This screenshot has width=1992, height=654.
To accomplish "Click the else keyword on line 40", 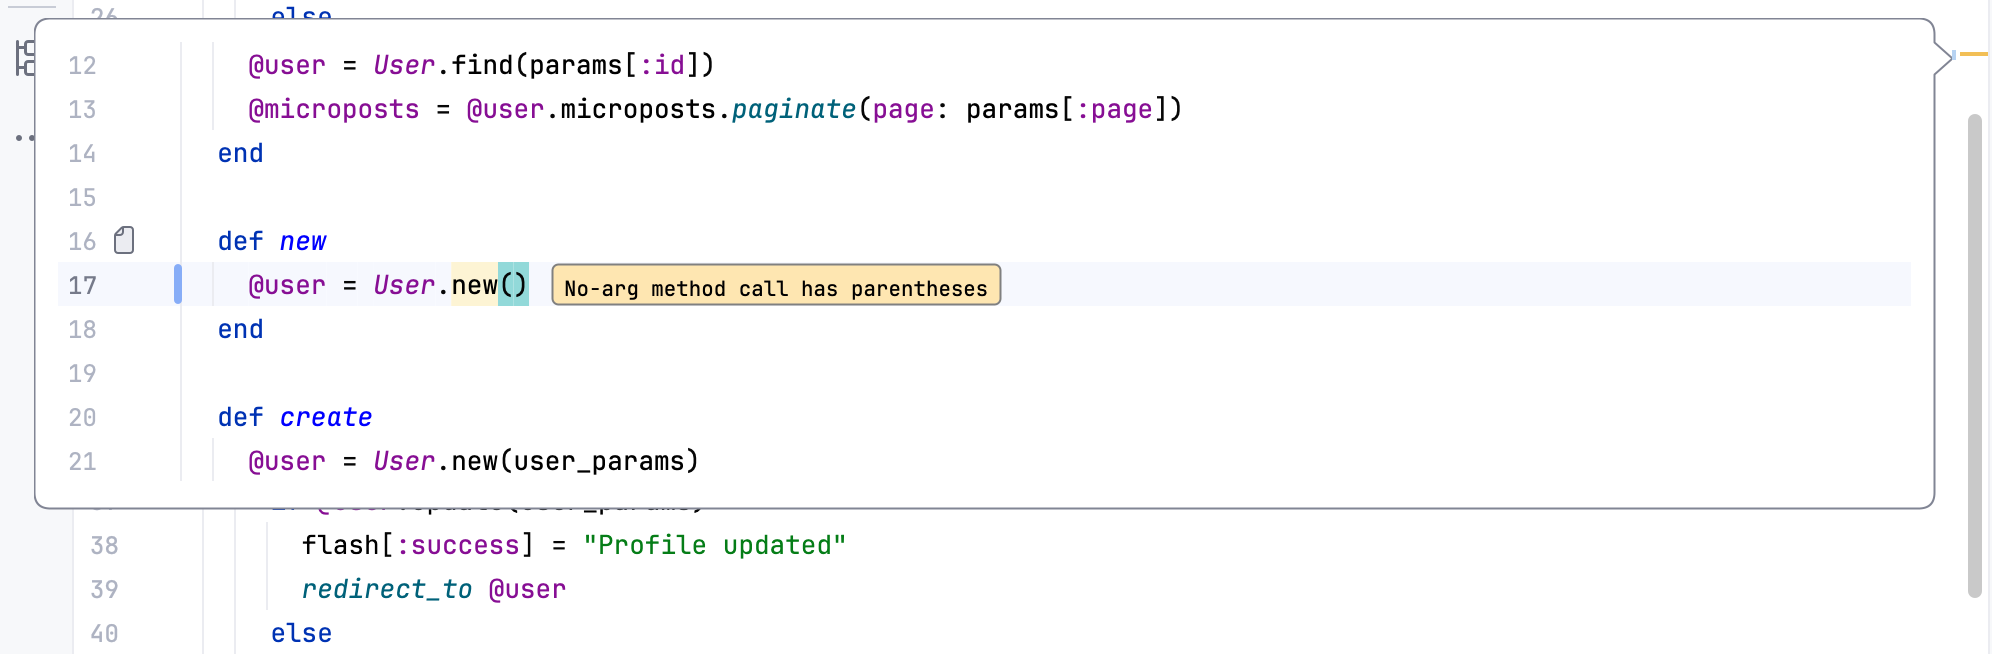I will click(x=301, y=633).
